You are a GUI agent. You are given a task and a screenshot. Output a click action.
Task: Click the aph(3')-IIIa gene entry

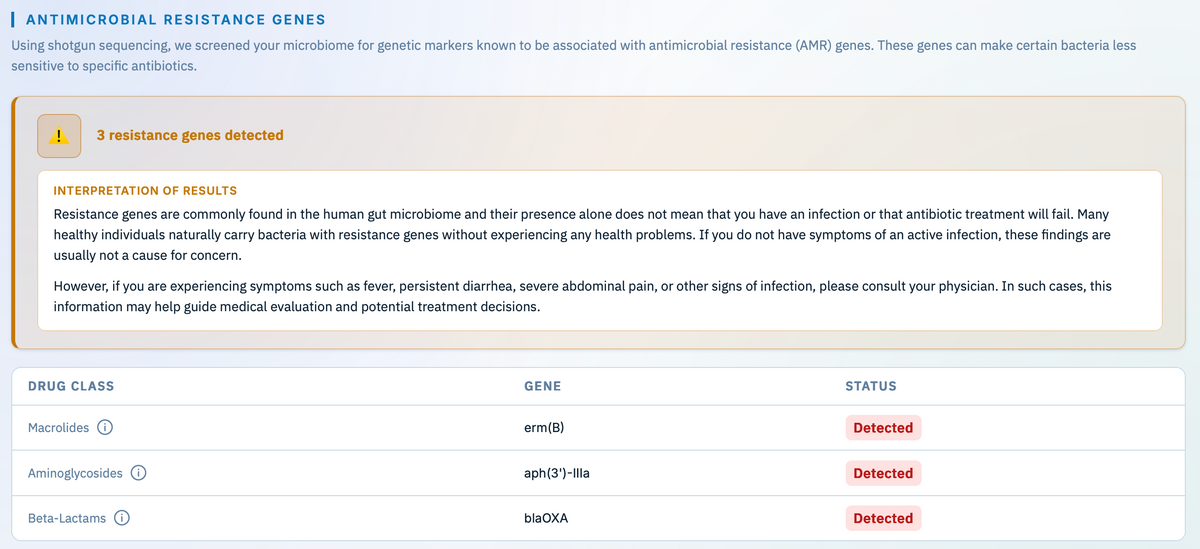point(557,473)
